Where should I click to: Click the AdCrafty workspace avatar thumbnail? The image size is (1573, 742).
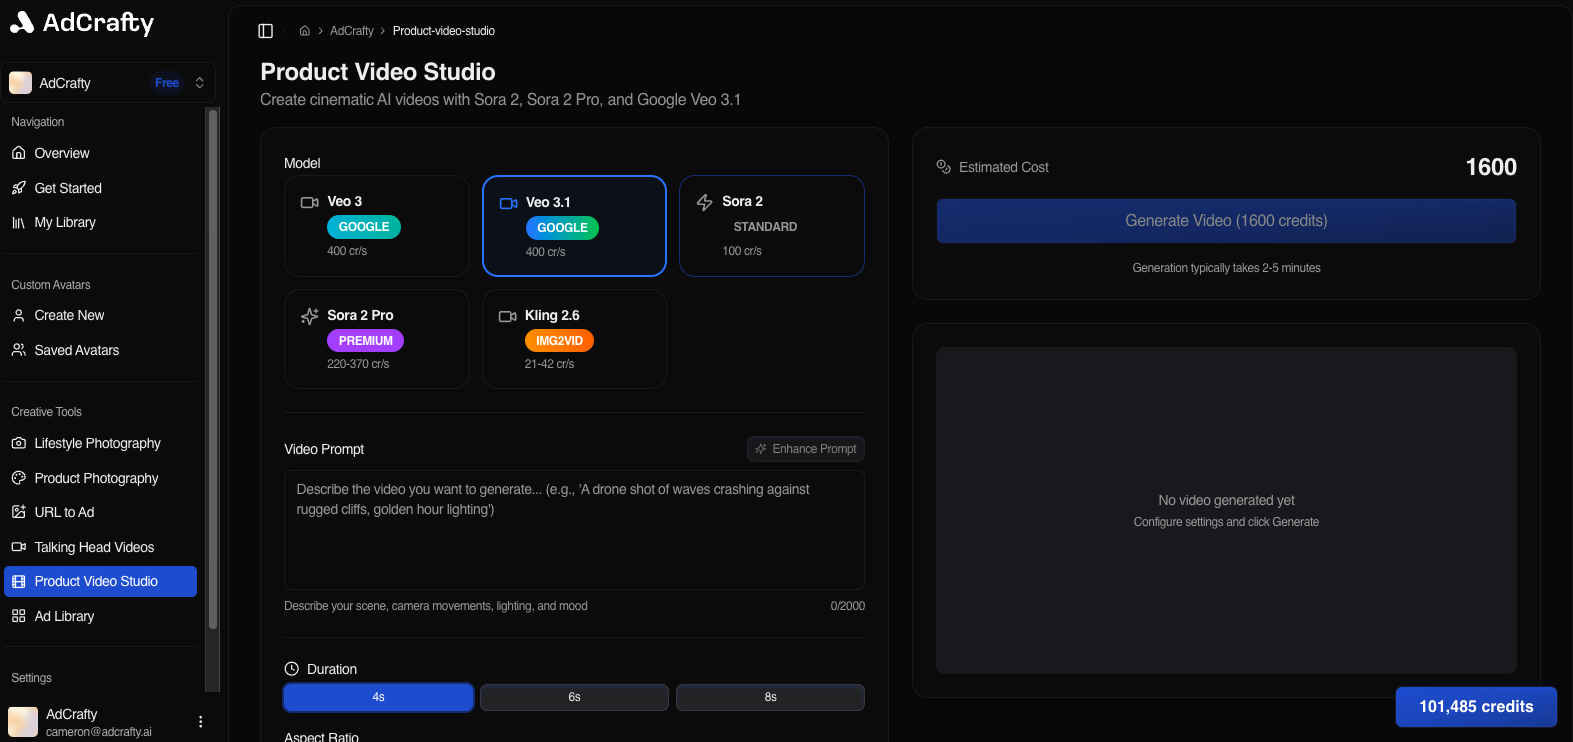pyautogui.click(x=21, y=83)
